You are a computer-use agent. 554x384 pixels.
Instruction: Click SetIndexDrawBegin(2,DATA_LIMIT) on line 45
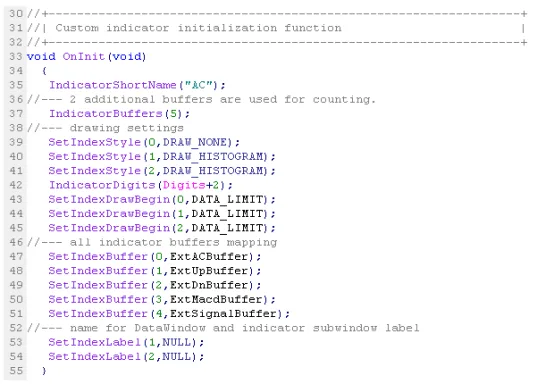point(162,228)
